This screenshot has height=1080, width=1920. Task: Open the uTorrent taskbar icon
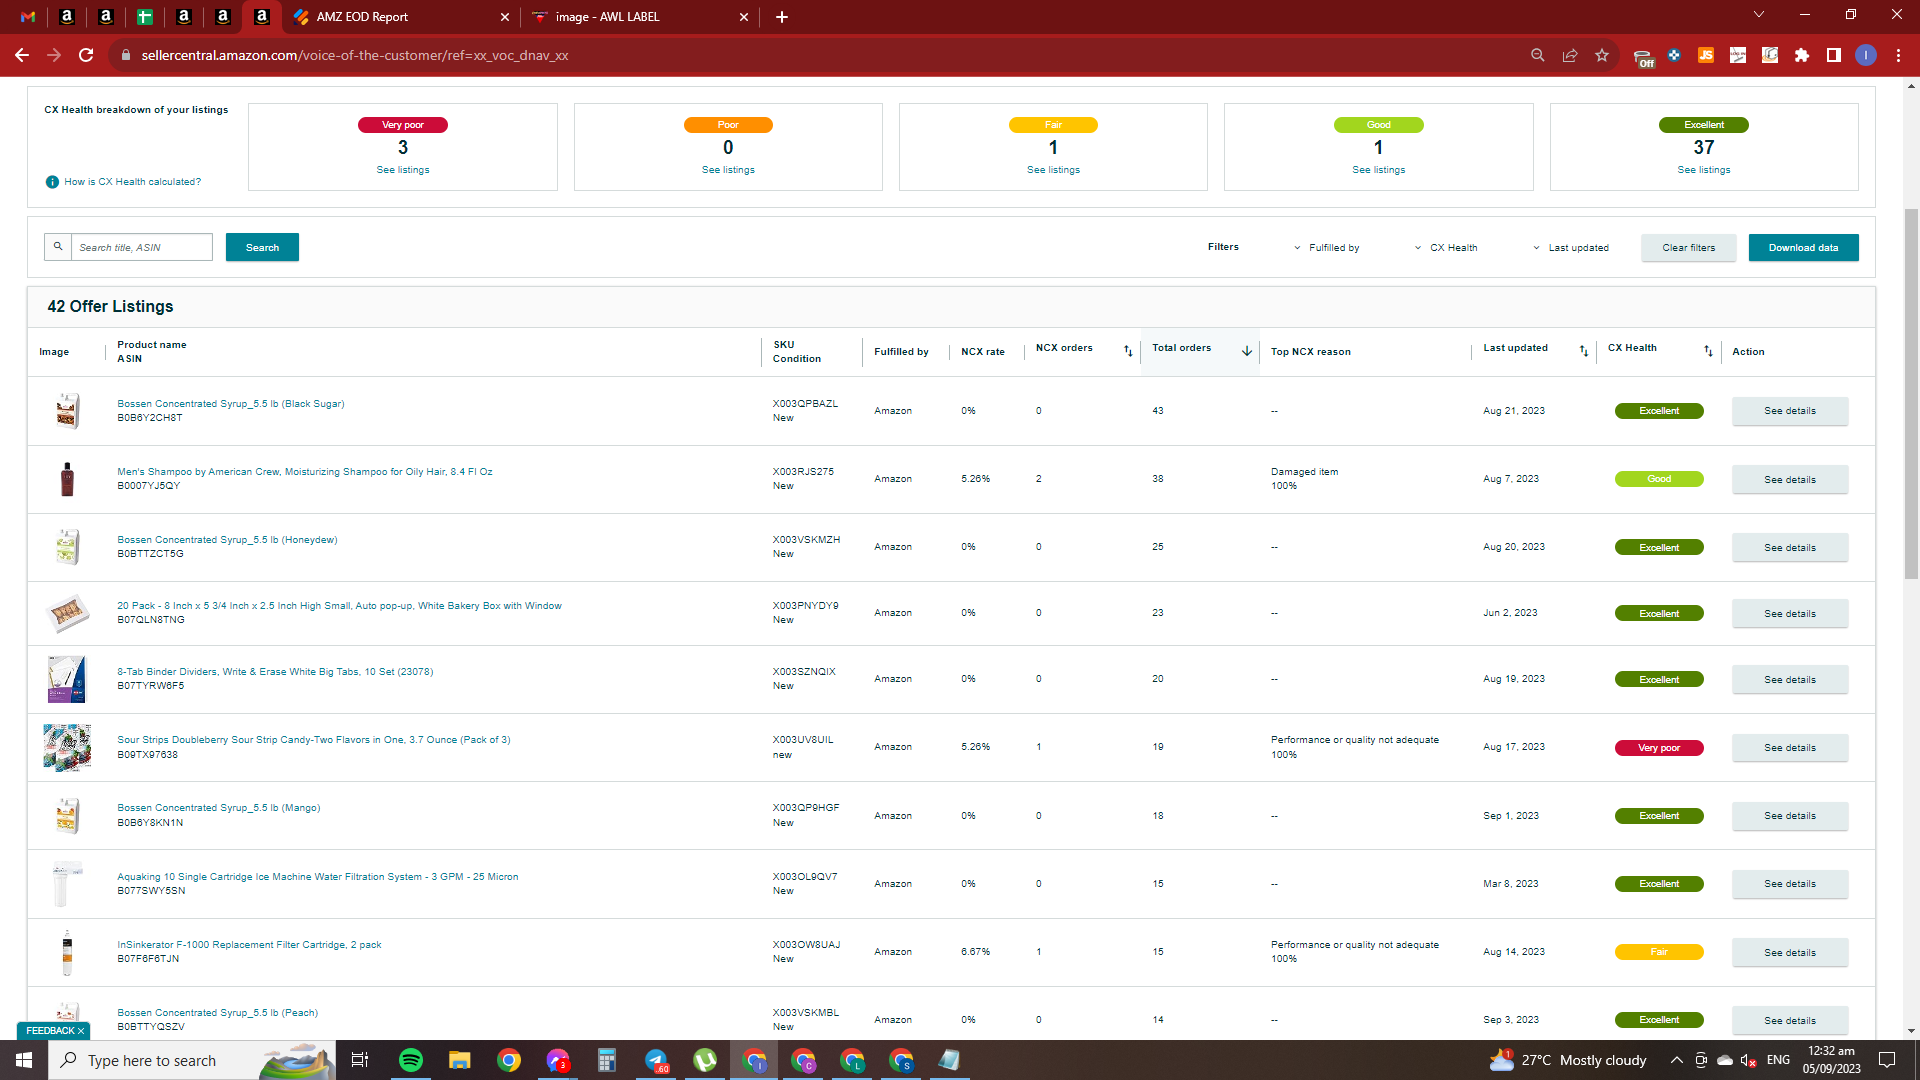point(705,1060)
